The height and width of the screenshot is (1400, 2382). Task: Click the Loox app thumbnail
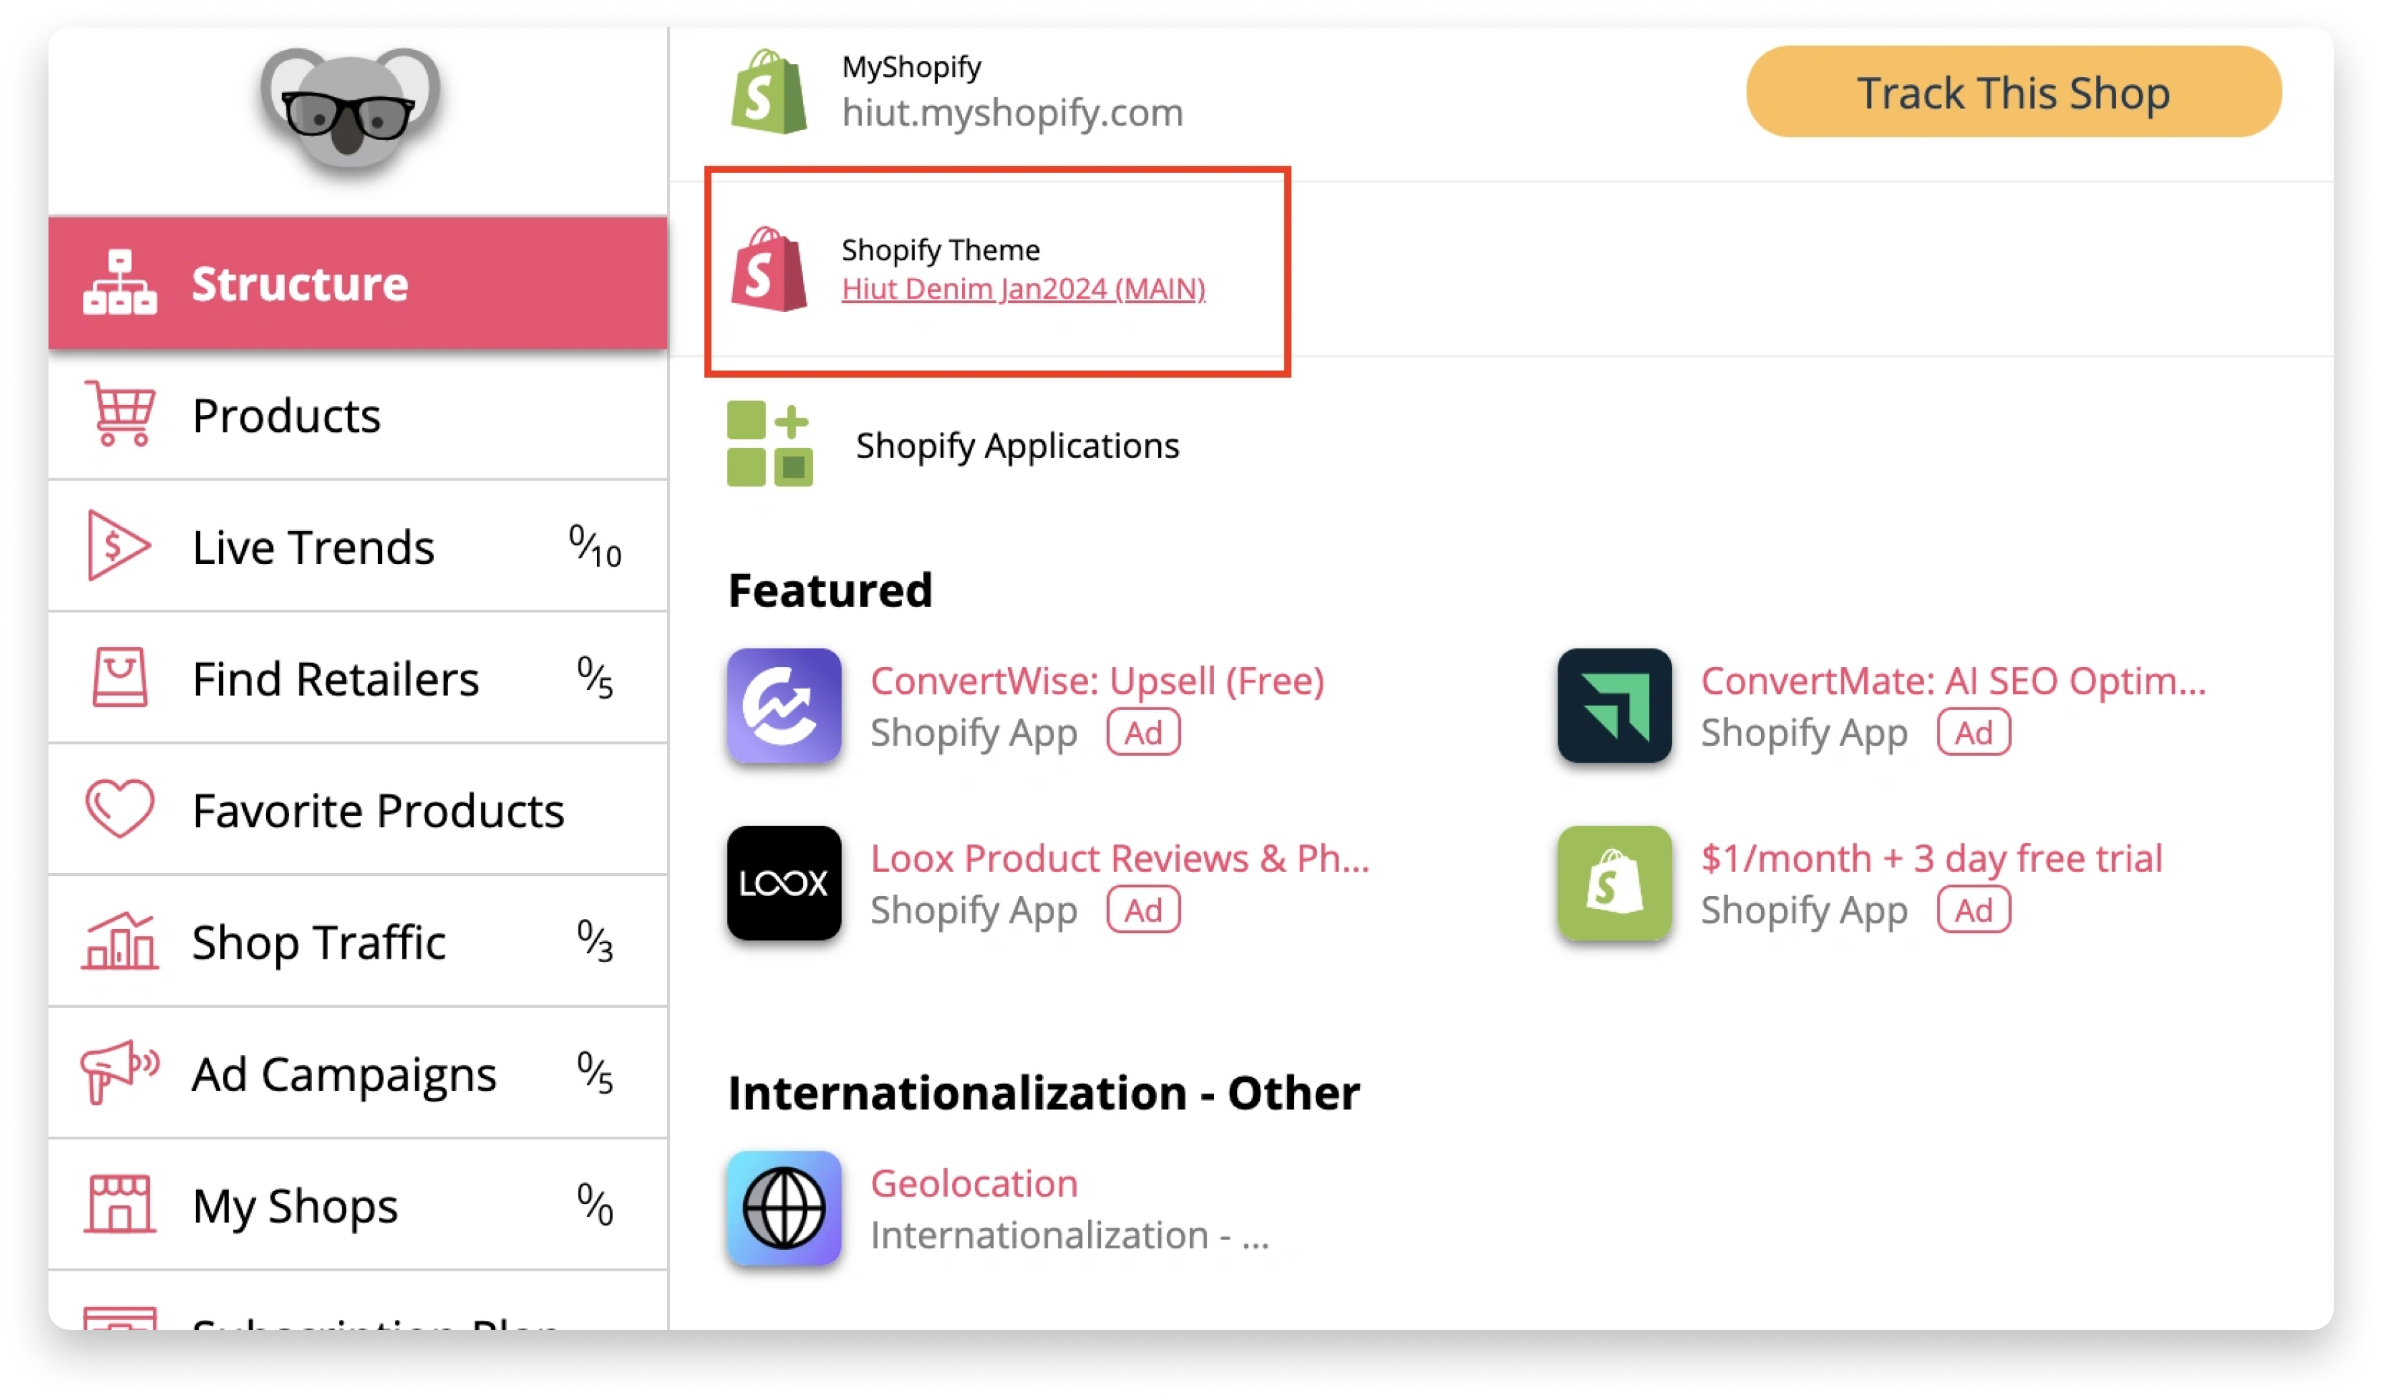(783, 883)
